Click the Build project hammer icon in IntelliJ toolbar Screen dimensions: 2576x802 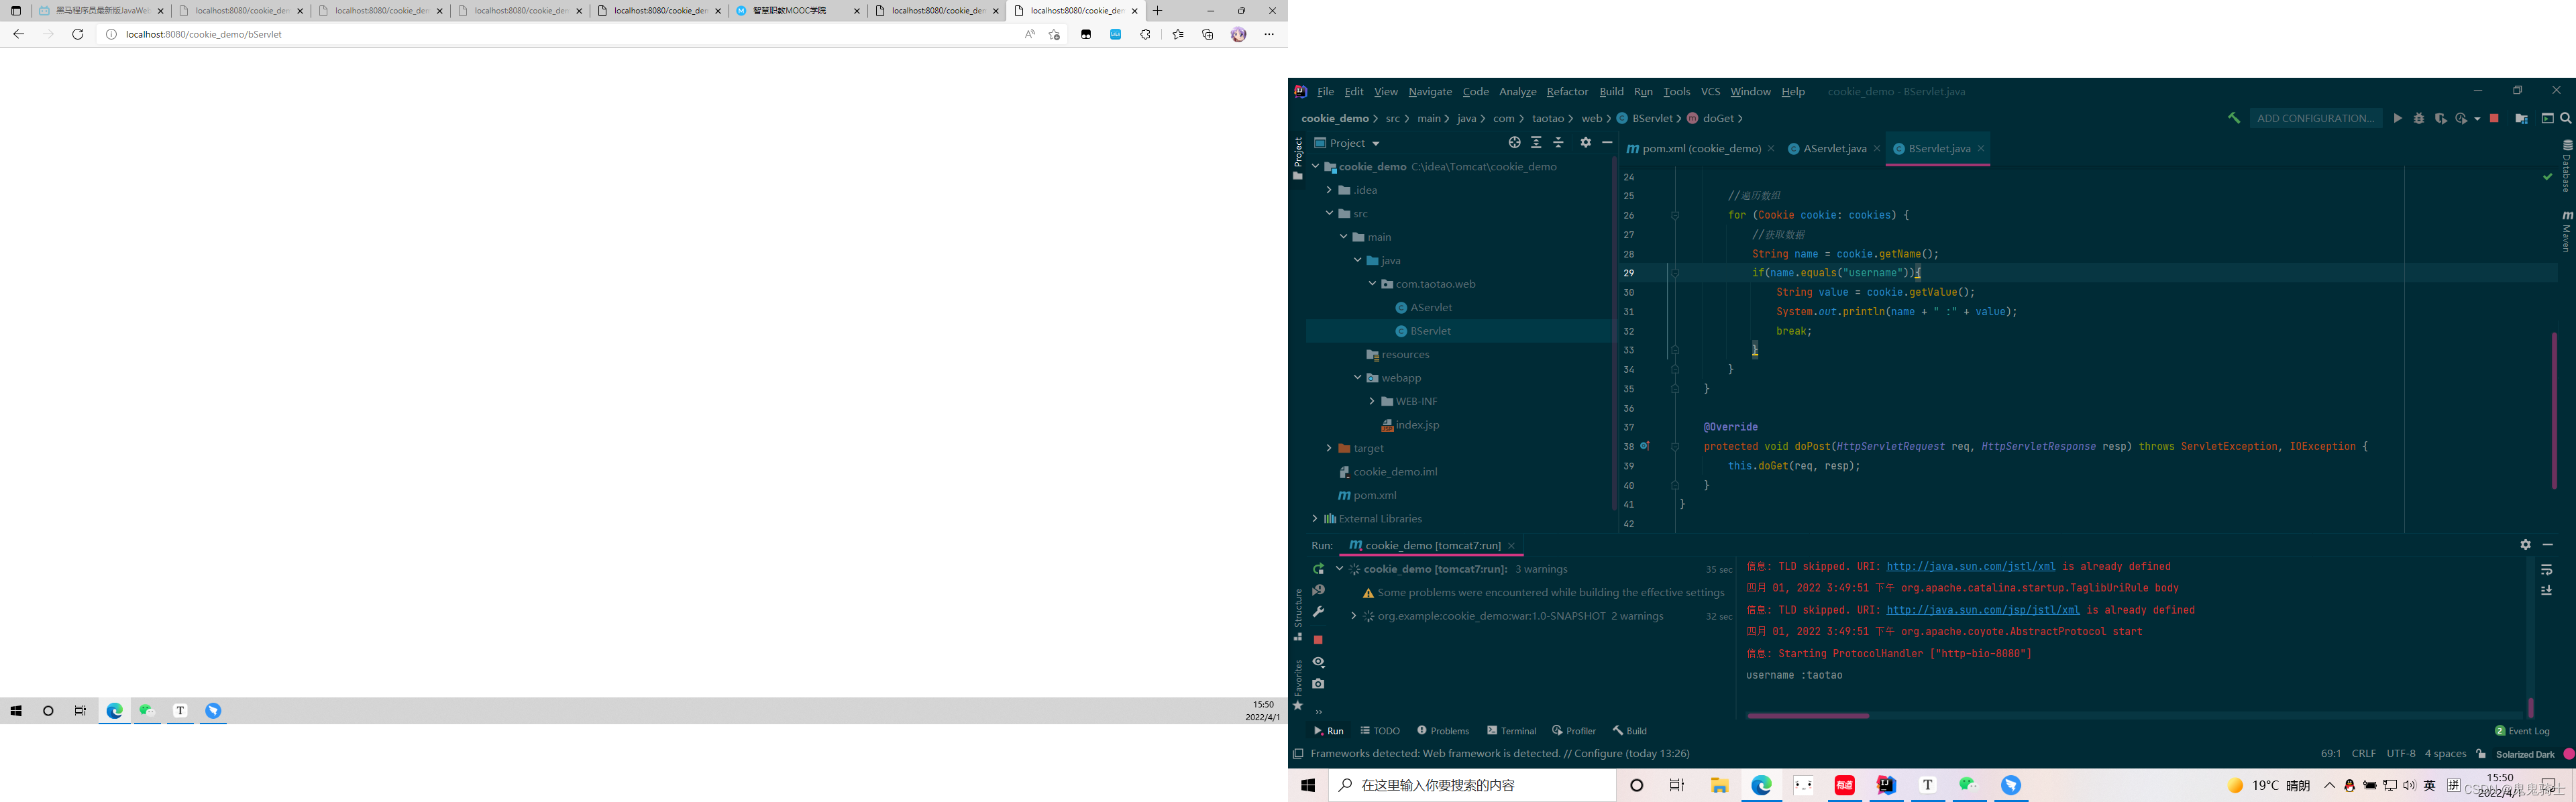tap(2233, 118)
